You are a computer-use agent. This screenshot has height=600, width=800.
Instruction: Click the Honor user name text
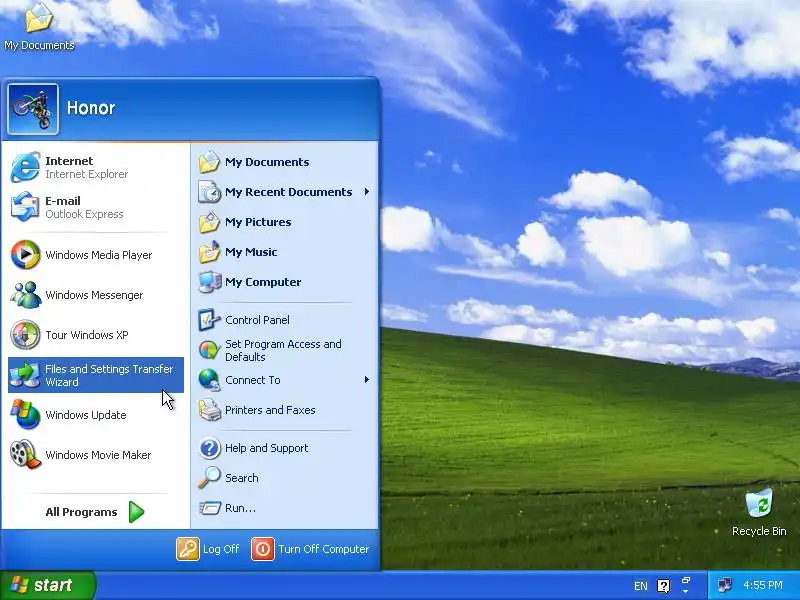pos(91,108)
